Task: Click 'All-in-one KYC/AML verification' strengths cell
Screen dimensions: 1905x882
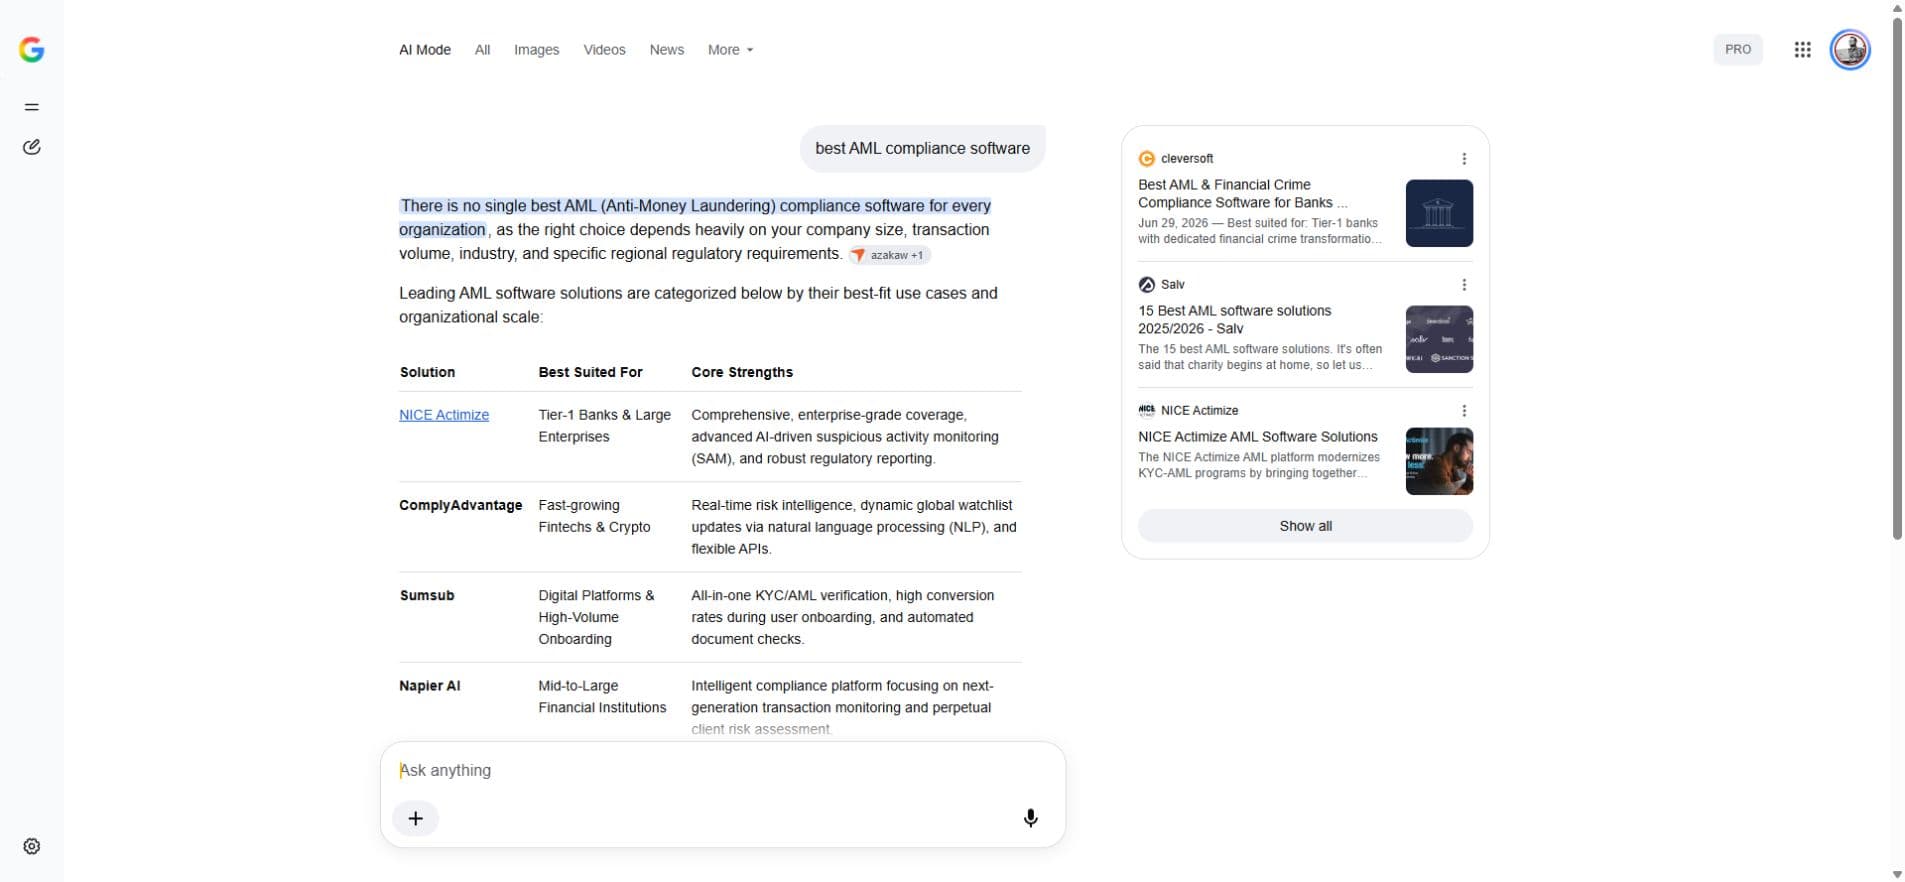Action: tap(842, 617)
